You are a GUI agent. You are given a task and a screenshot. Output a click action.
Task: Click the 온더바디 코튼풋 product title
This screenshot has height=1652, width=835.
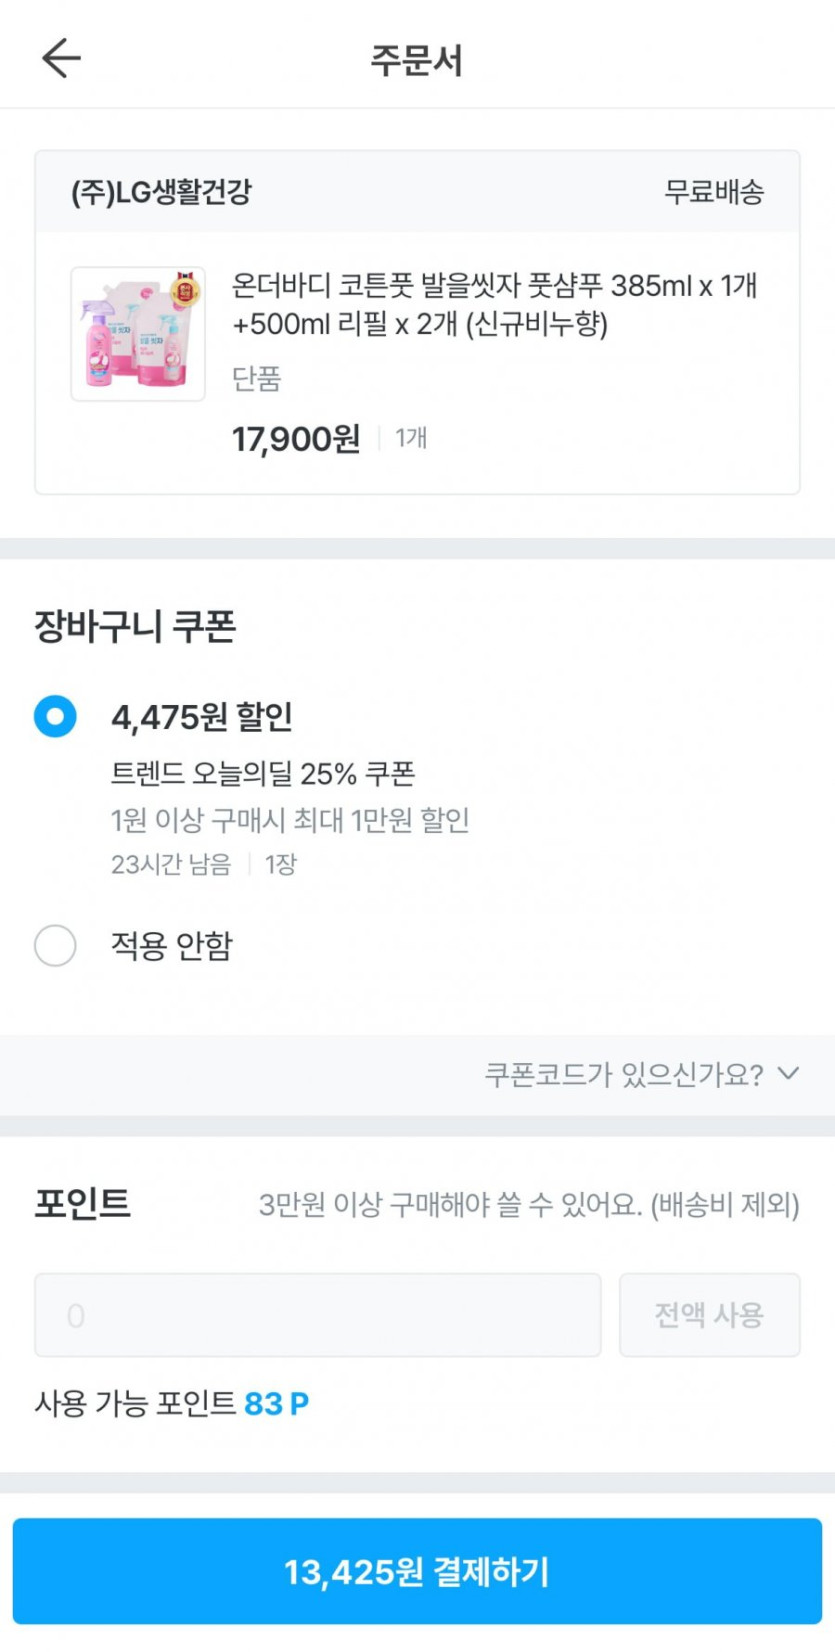tap(494, 304)
